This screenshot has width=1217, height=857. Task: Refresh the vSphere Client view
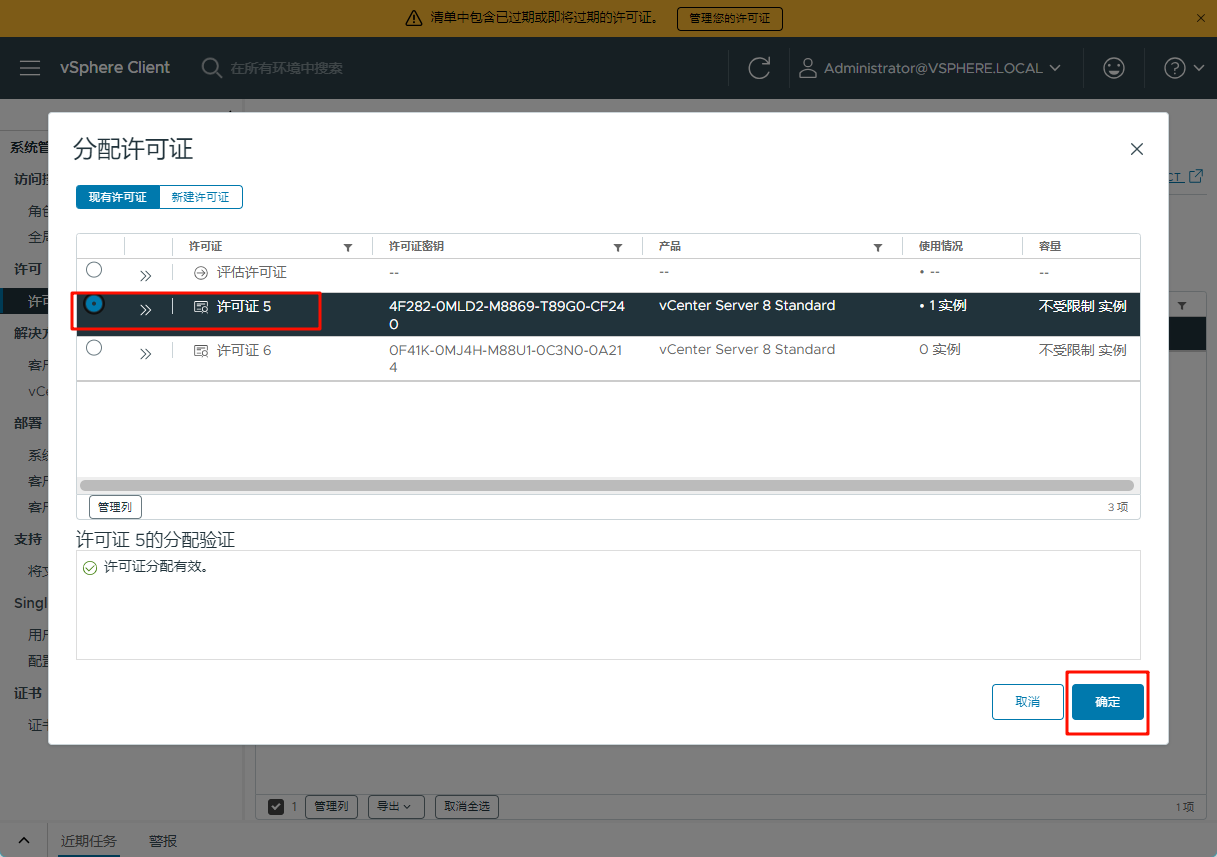[x=759, y=68]
